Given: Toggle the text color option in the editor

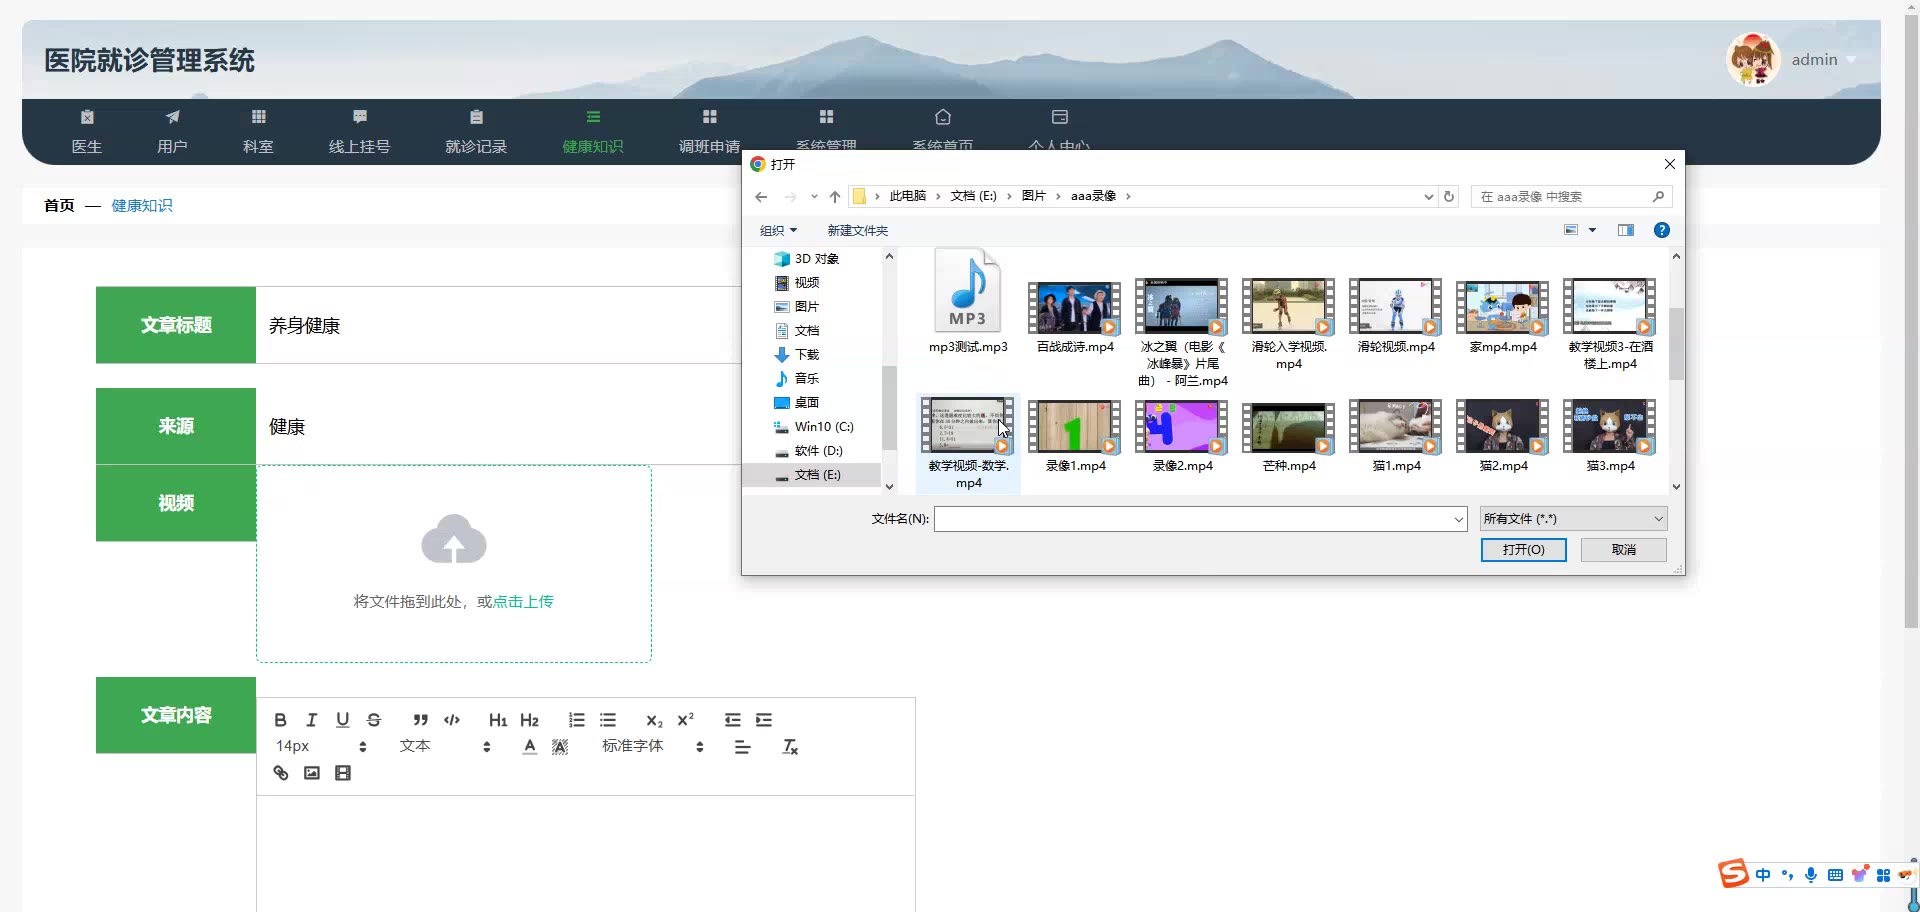Looking at the screenshot, I should tap(530, 747).
